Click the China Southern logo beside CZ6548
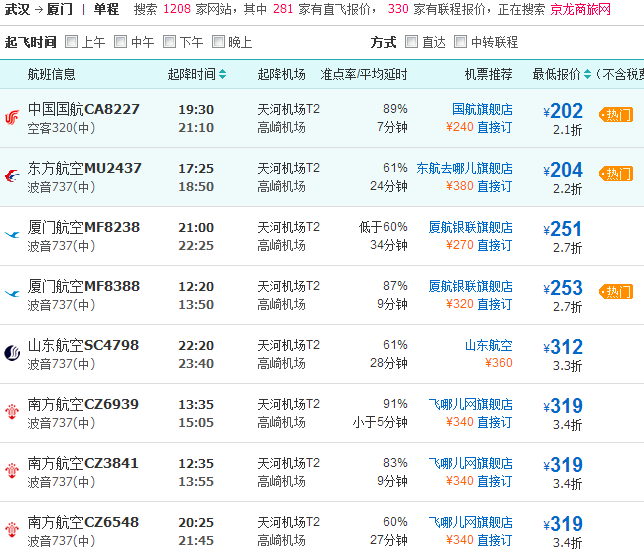 tap(12, 530)
